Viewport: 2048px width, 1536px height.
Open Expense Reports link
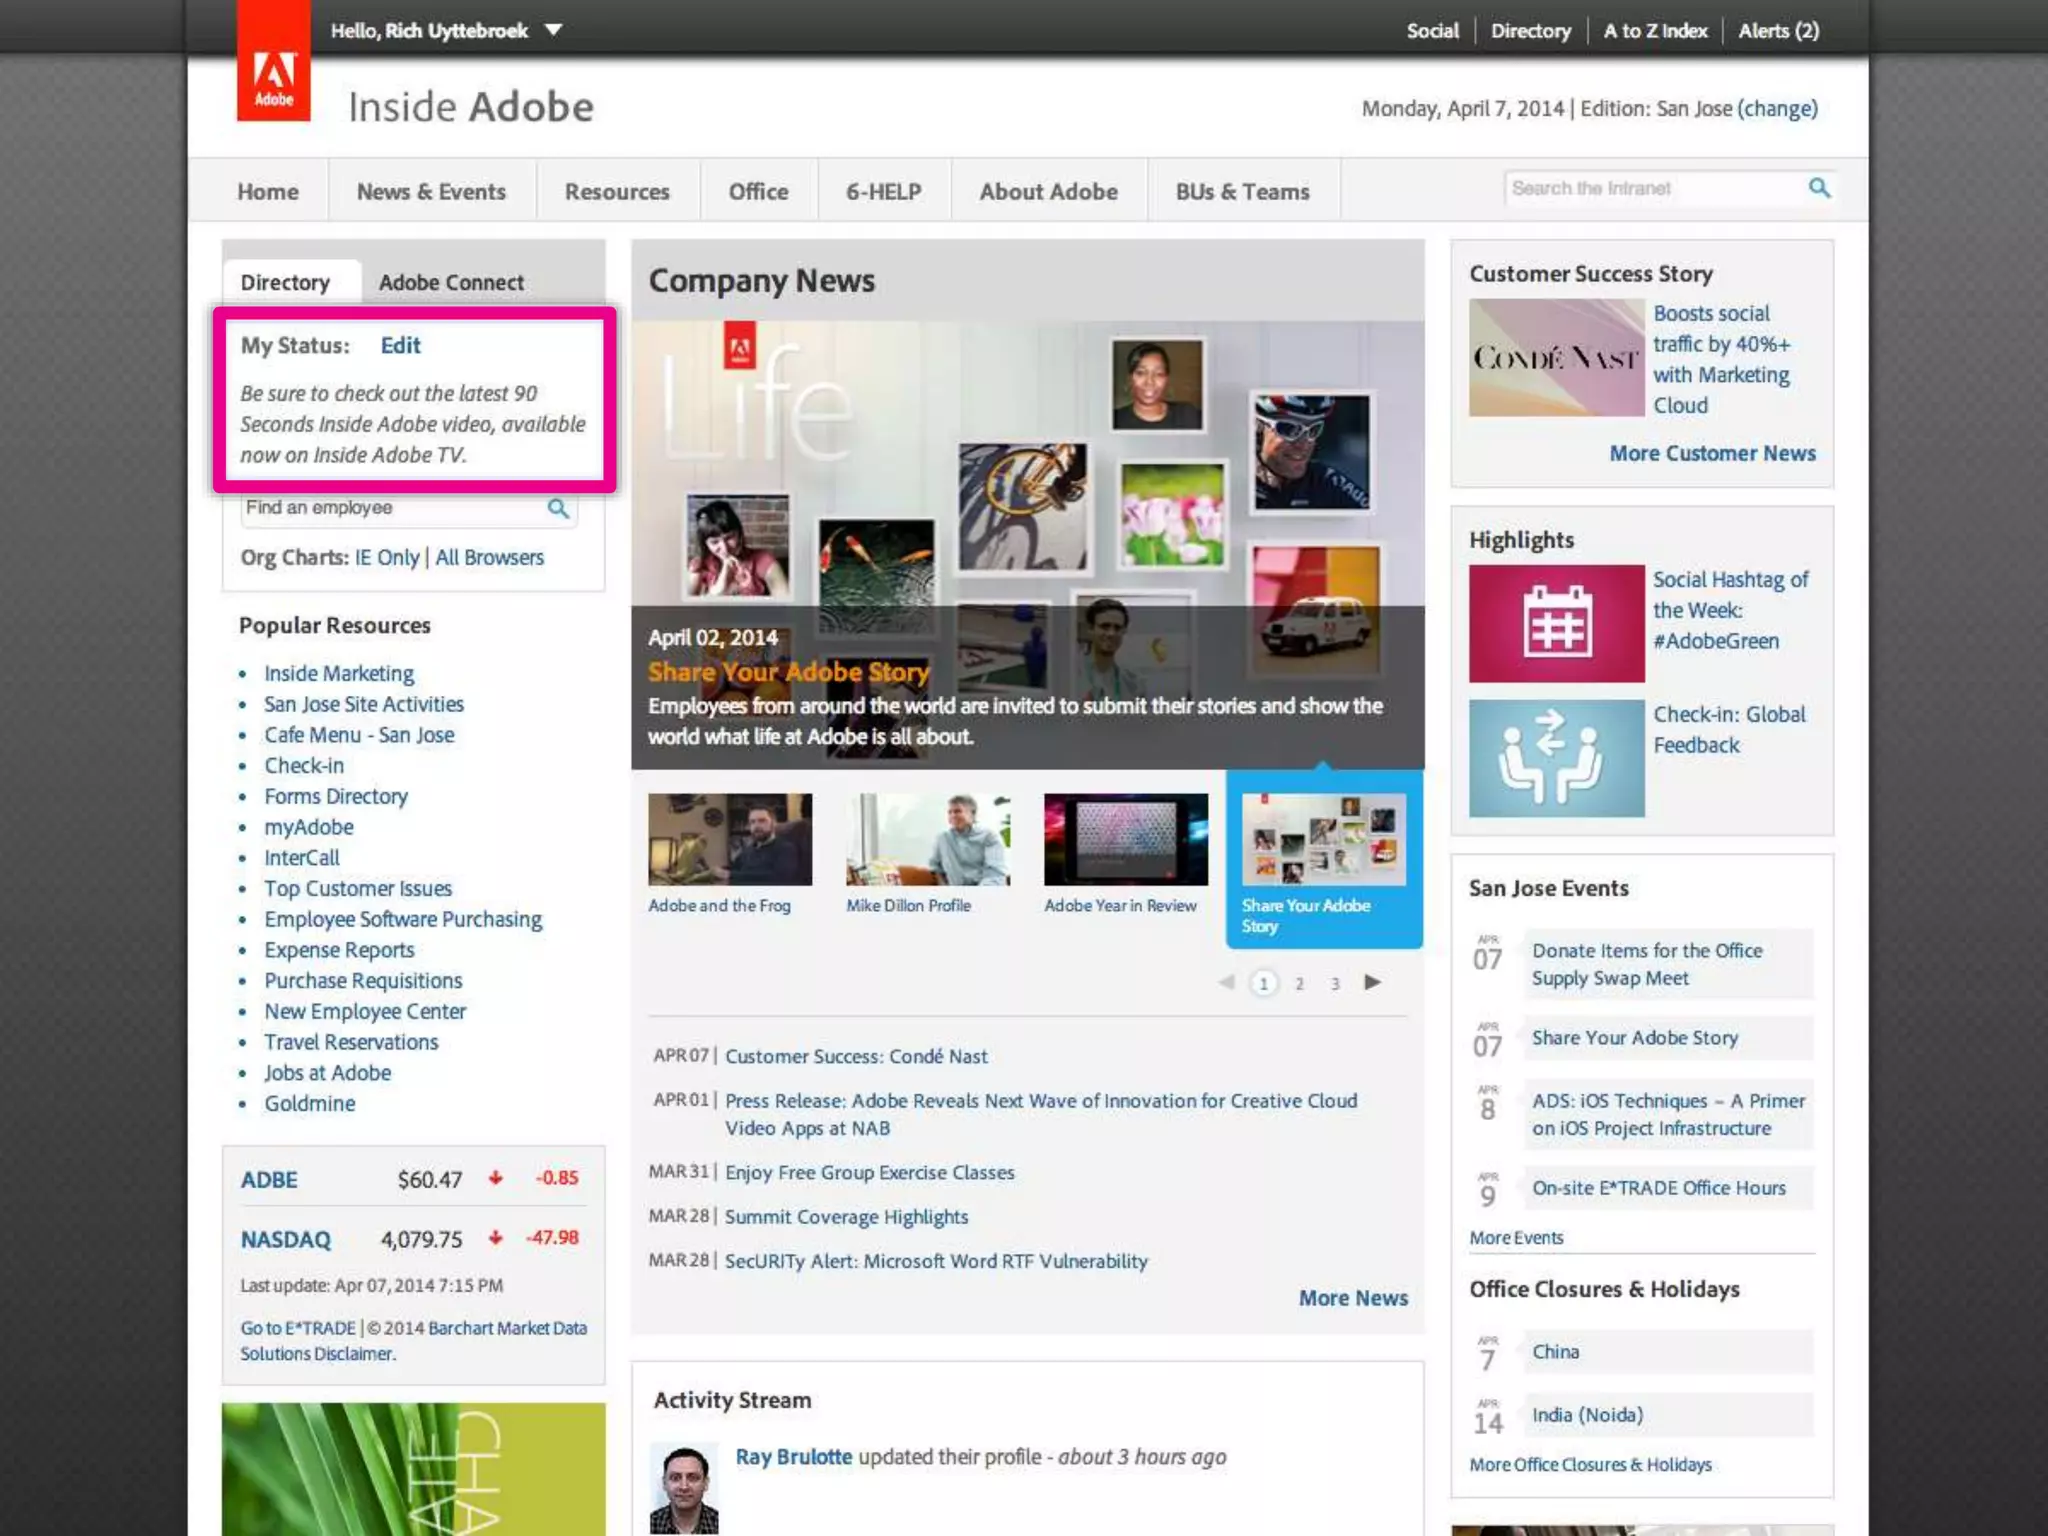[x=339, y=949]
